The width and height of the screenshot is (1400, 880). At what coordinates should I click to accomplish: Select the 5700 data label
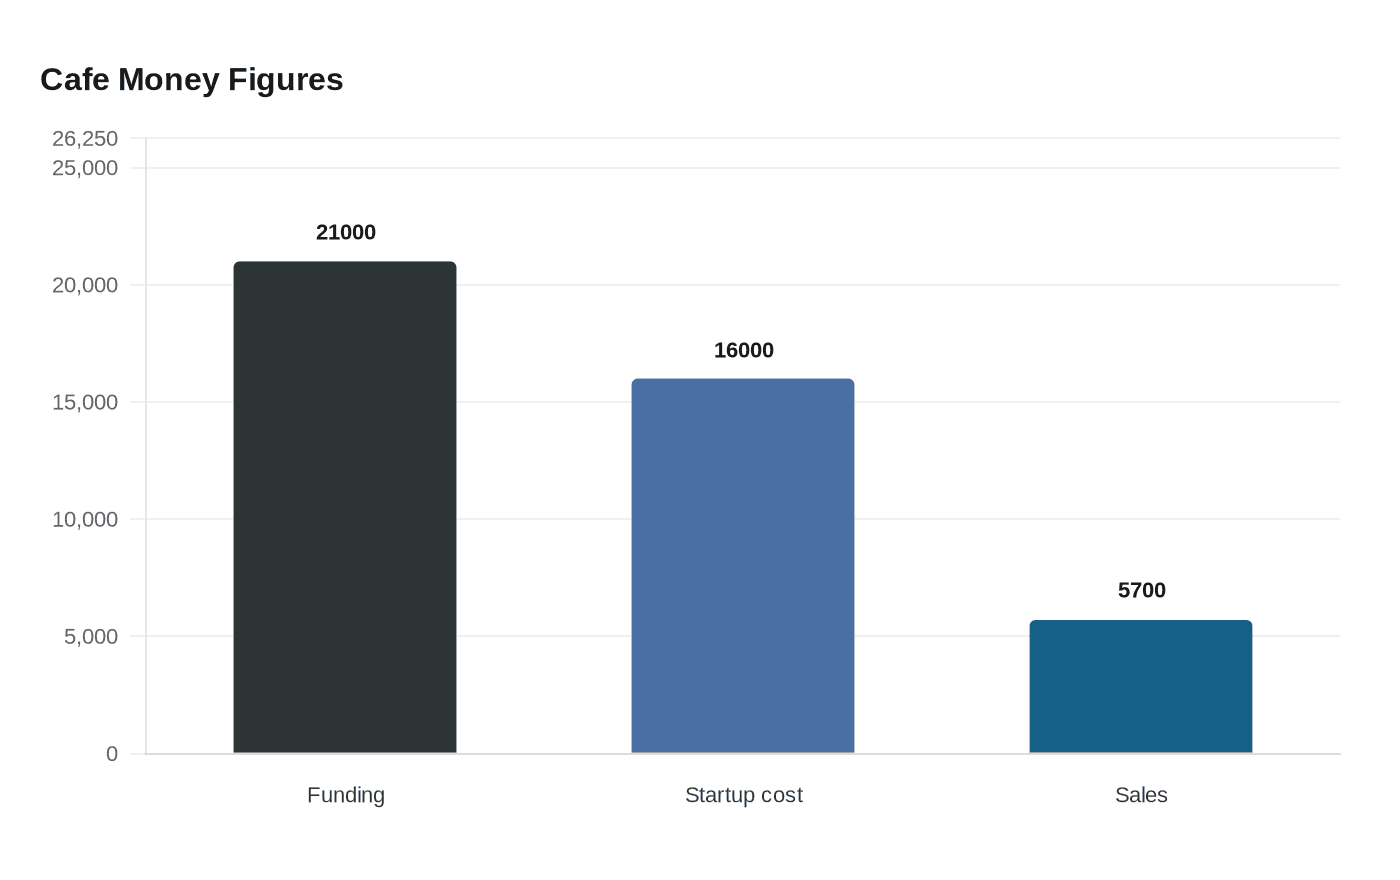pos(1142,590)
